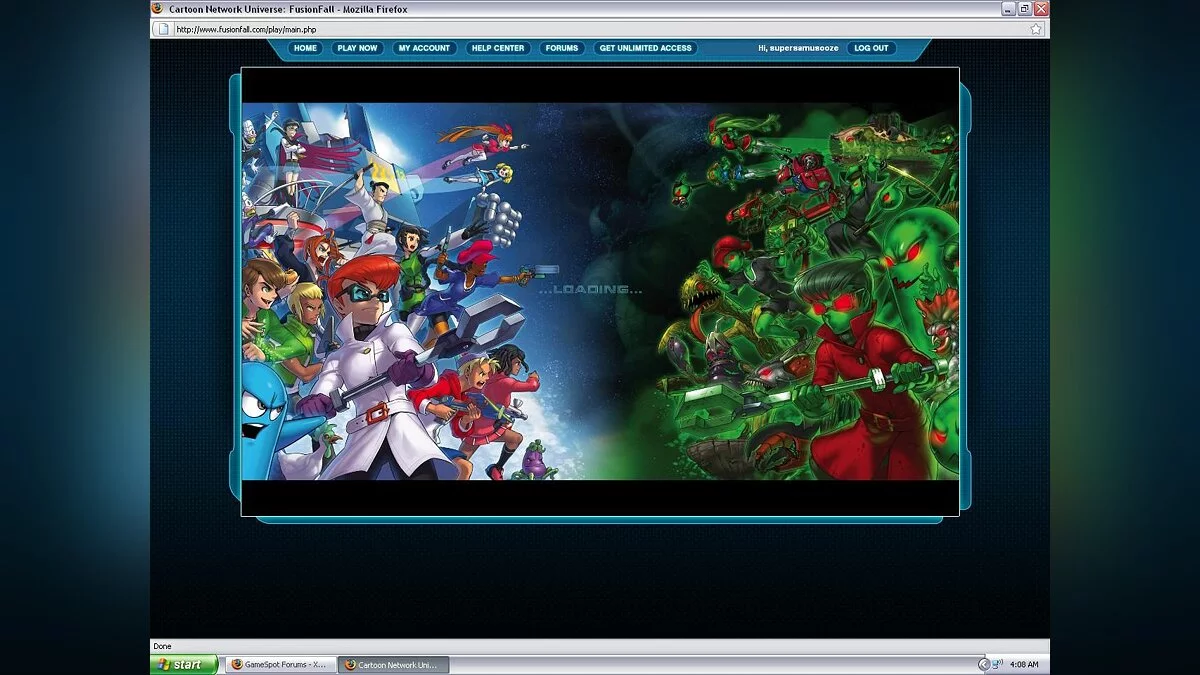Click the tray expand arrow icon

coord(983,664)
